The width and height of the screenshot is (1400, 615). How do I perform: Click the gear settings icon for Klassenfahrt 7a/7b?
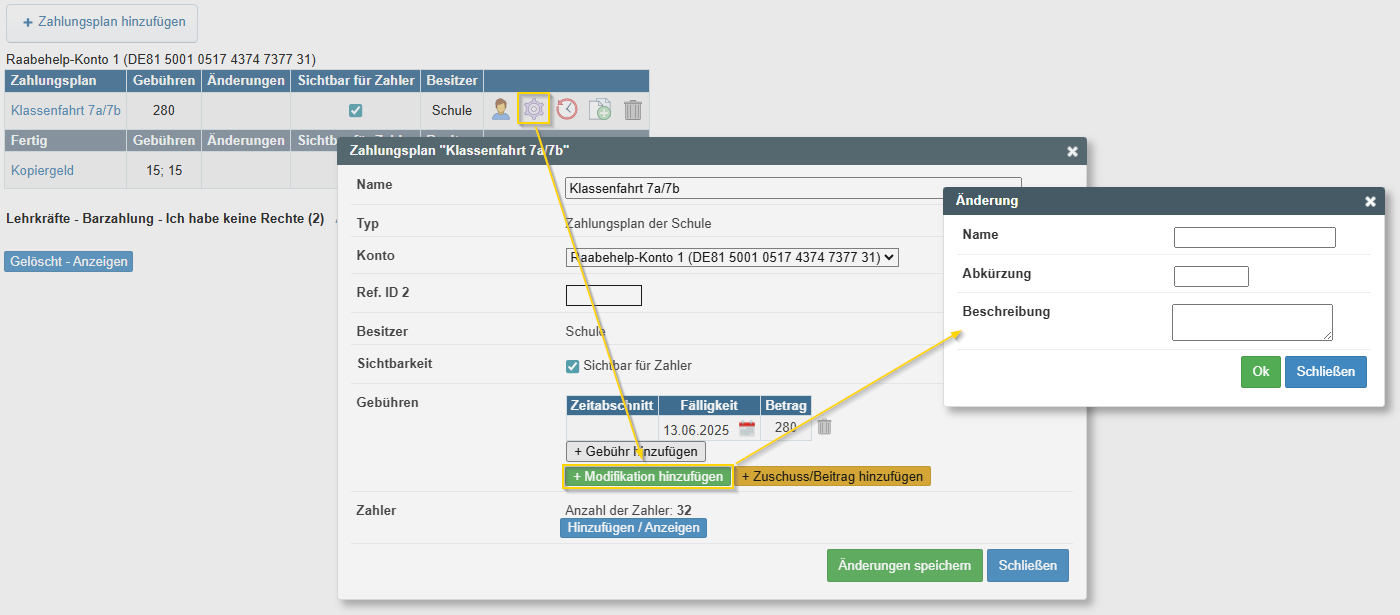coord(534,109)
